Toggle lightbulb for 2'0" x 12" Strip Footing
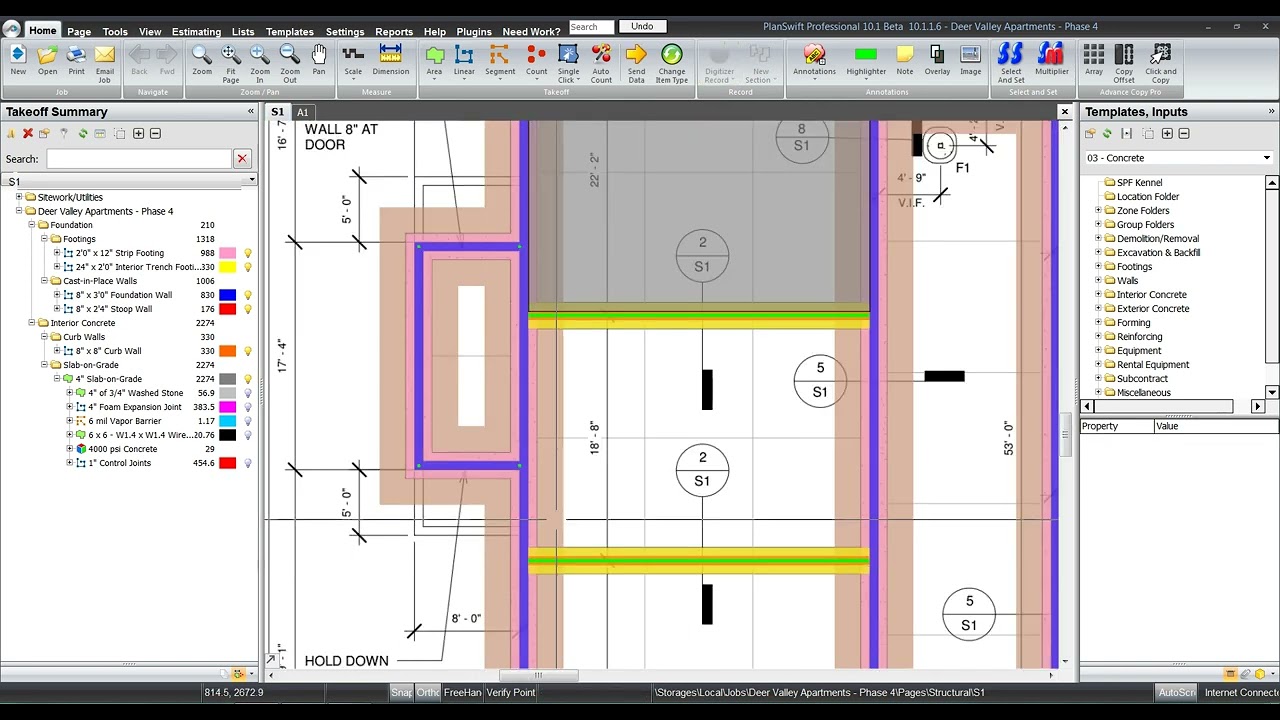The image size is (1280, 720). pyautogui.click(x=248, y=253)
